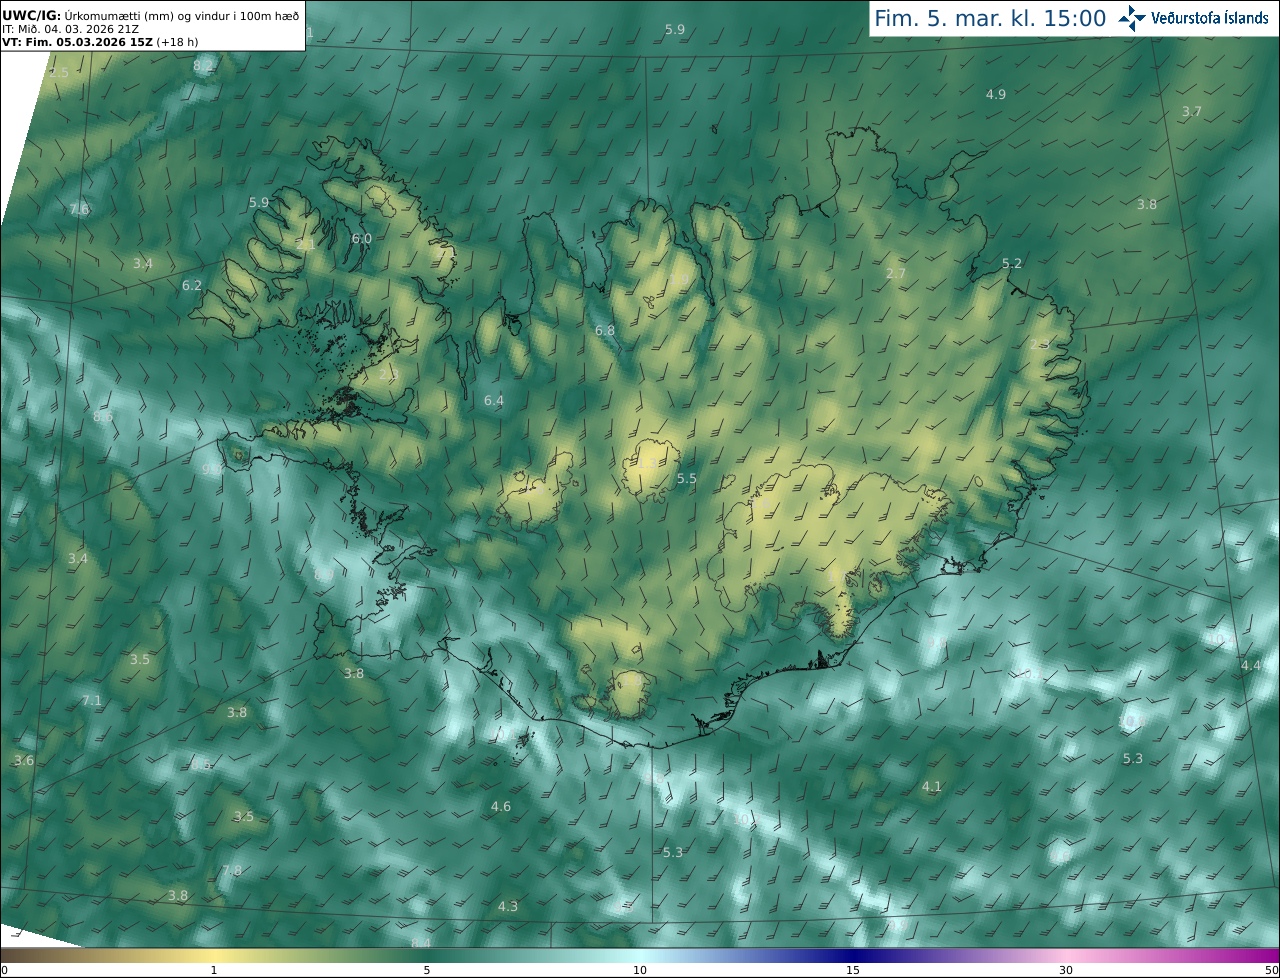
Task: Select the 'IT: Mið. 04. 03. 2026 21Z' line
Action: coord(71,29)
